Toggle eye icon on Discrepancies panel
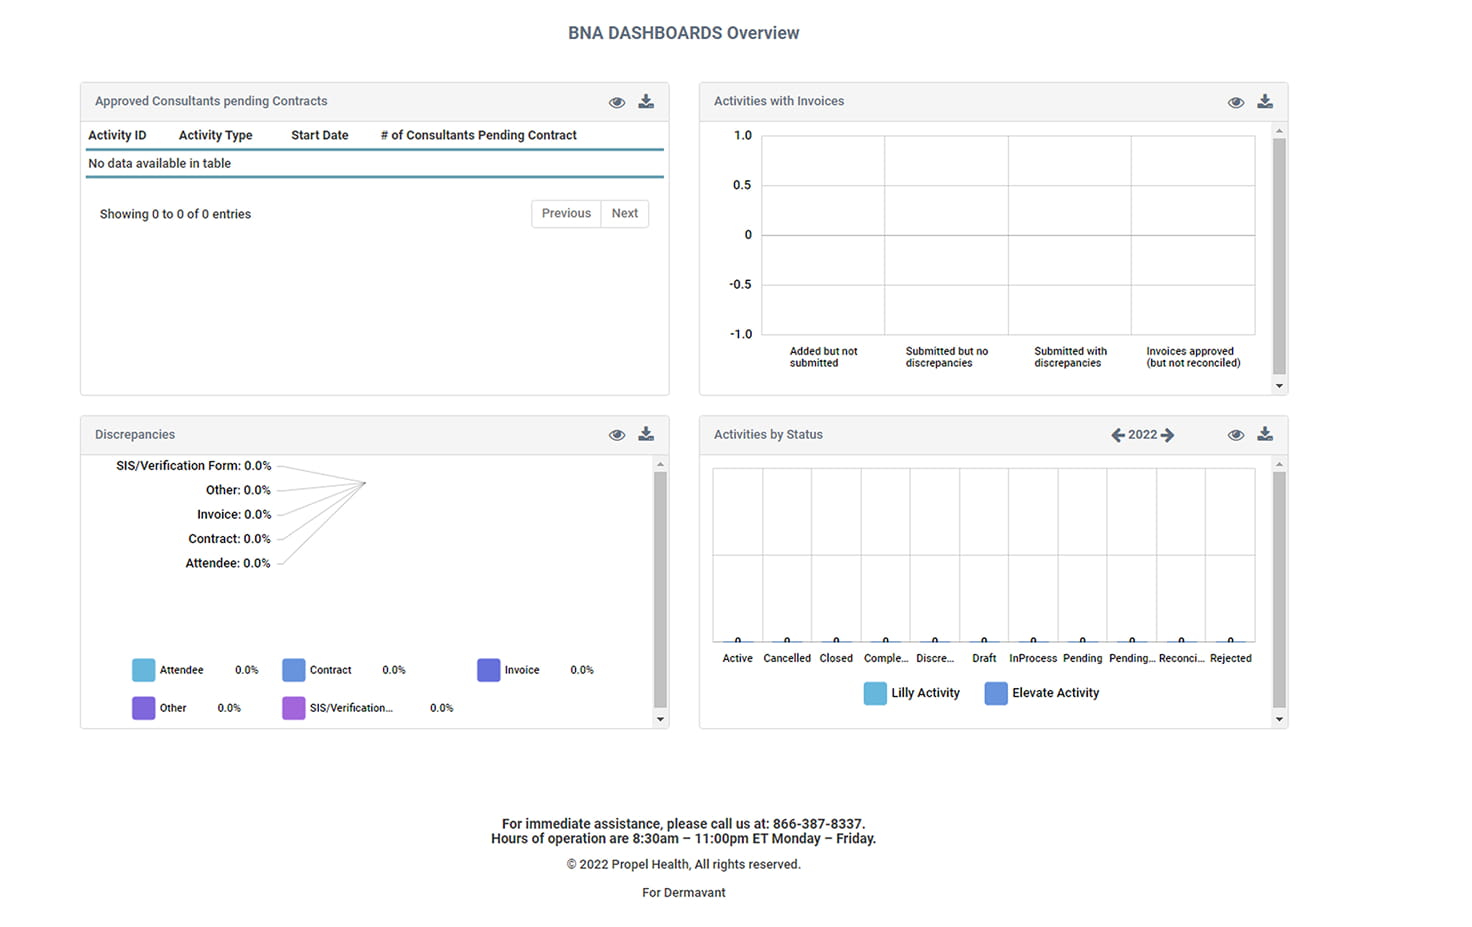This screenshot has width=1472, height=927. click(x=617, y=435)
